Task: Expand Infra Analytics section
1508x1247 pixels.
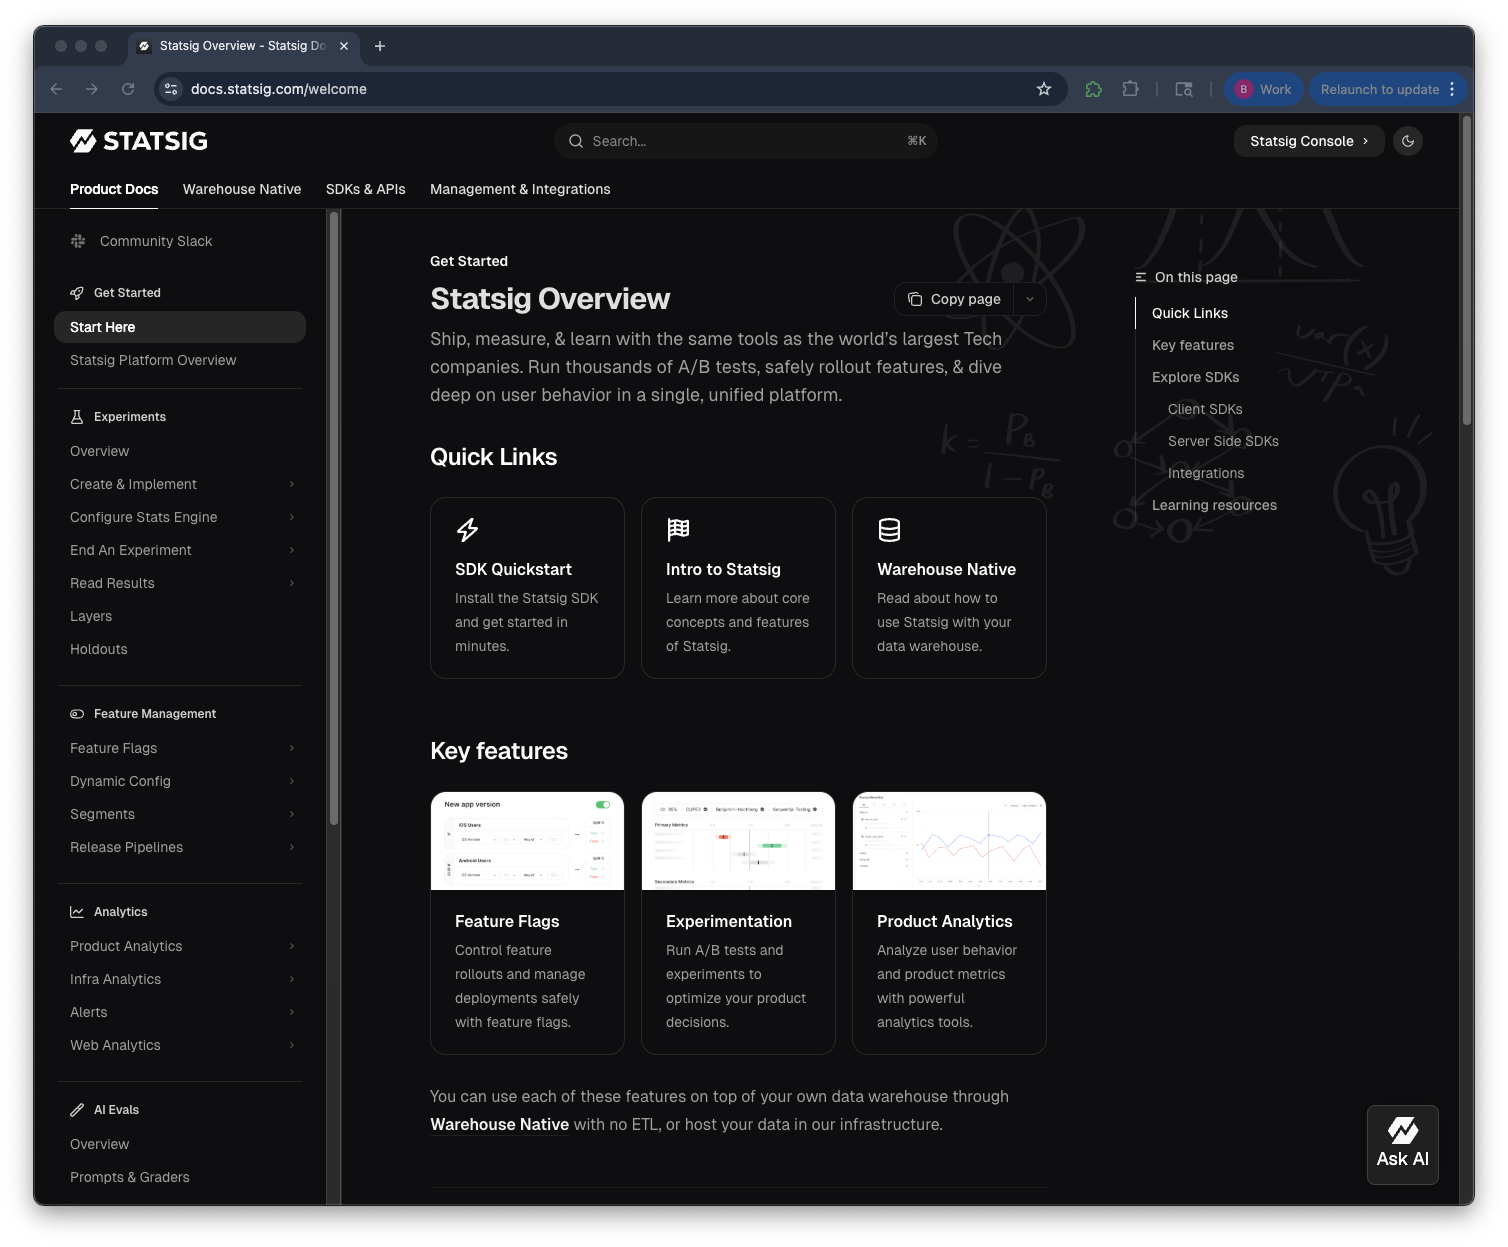Action: (292, 979)
